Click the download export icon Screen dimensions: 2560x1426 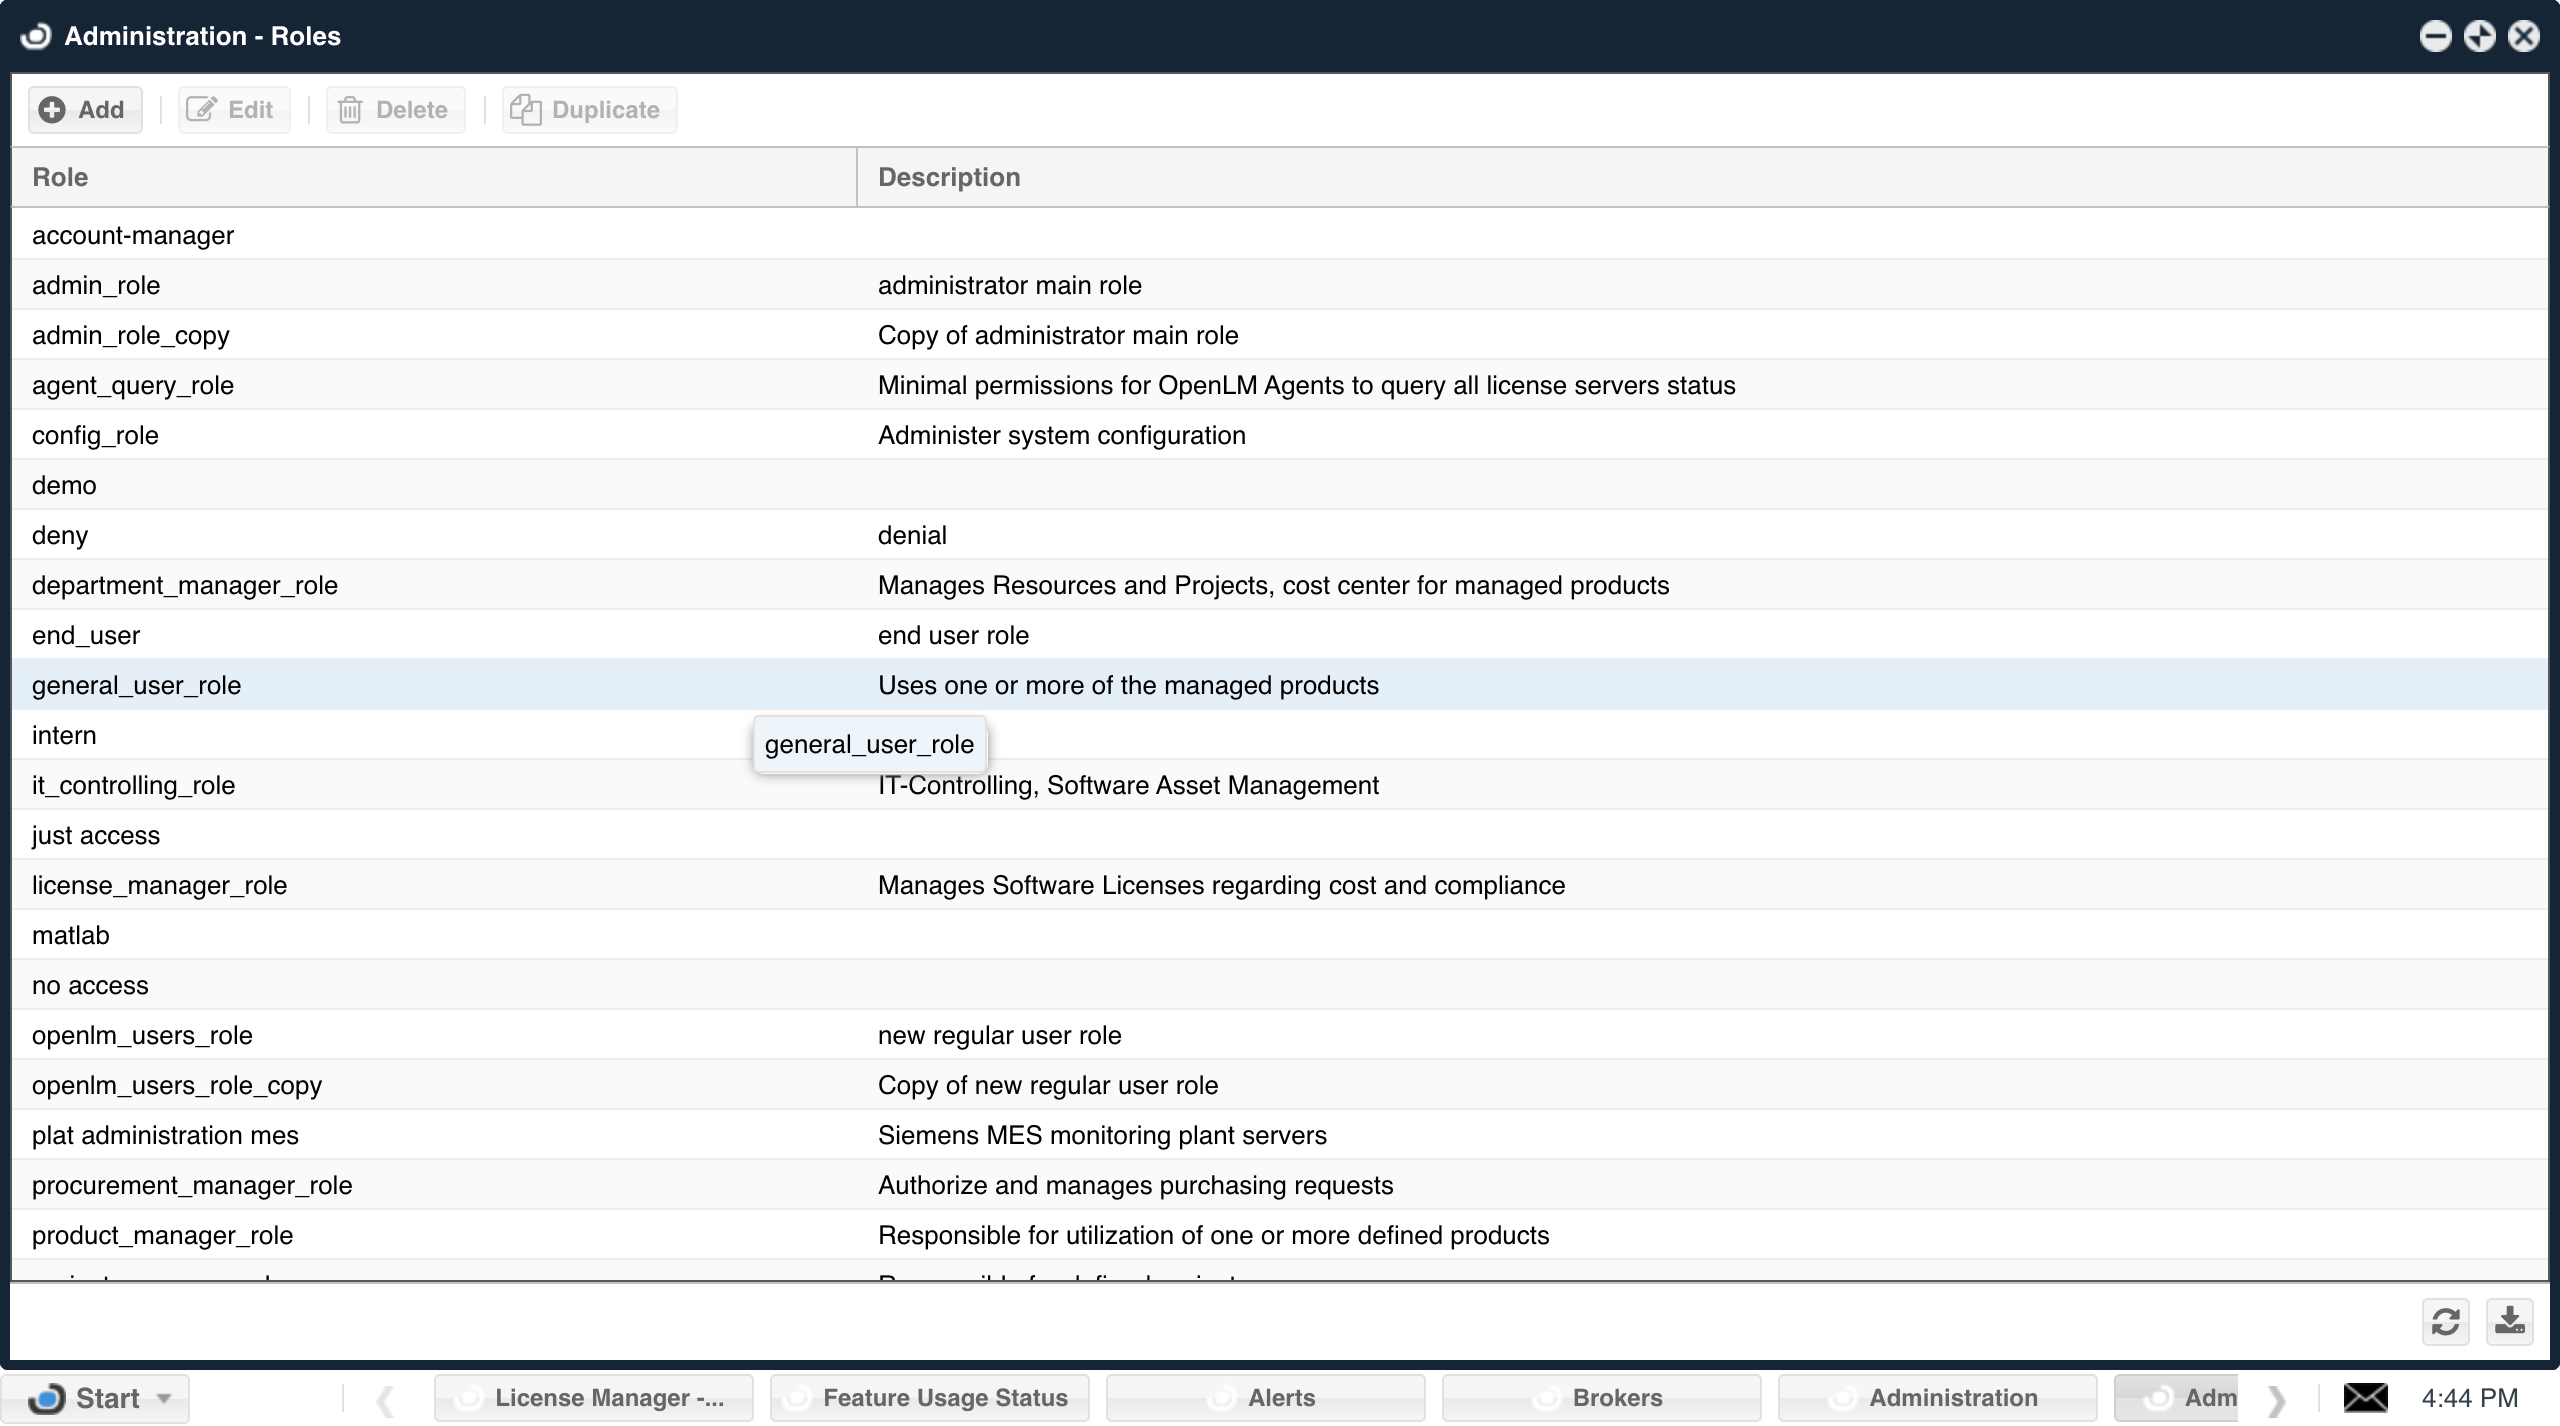[2509, 1321]
